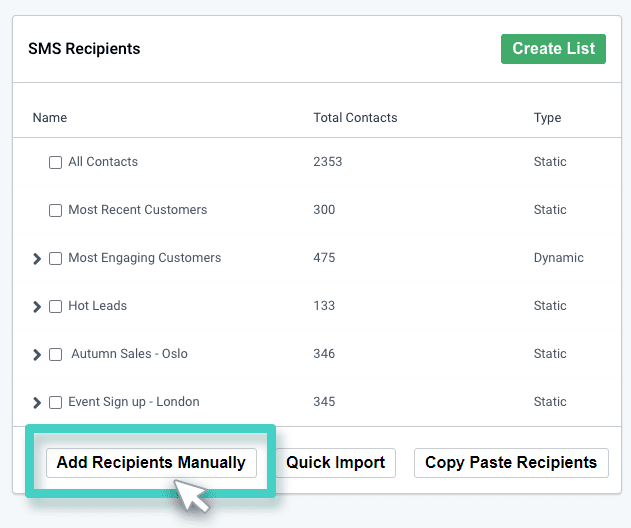The image size is (631, 528).
Task: Click the Total Contacts column header
Action: 355,118
